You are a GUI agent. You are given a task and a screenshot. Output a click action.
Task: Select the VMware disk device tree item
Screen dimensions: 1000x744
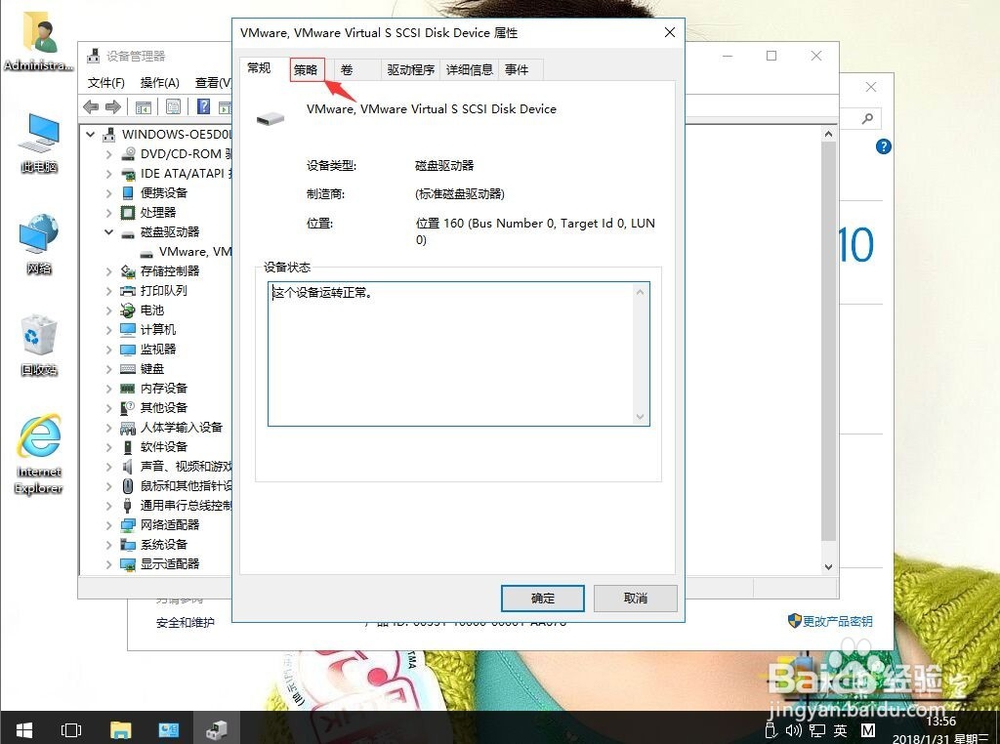tap(195, 252)
